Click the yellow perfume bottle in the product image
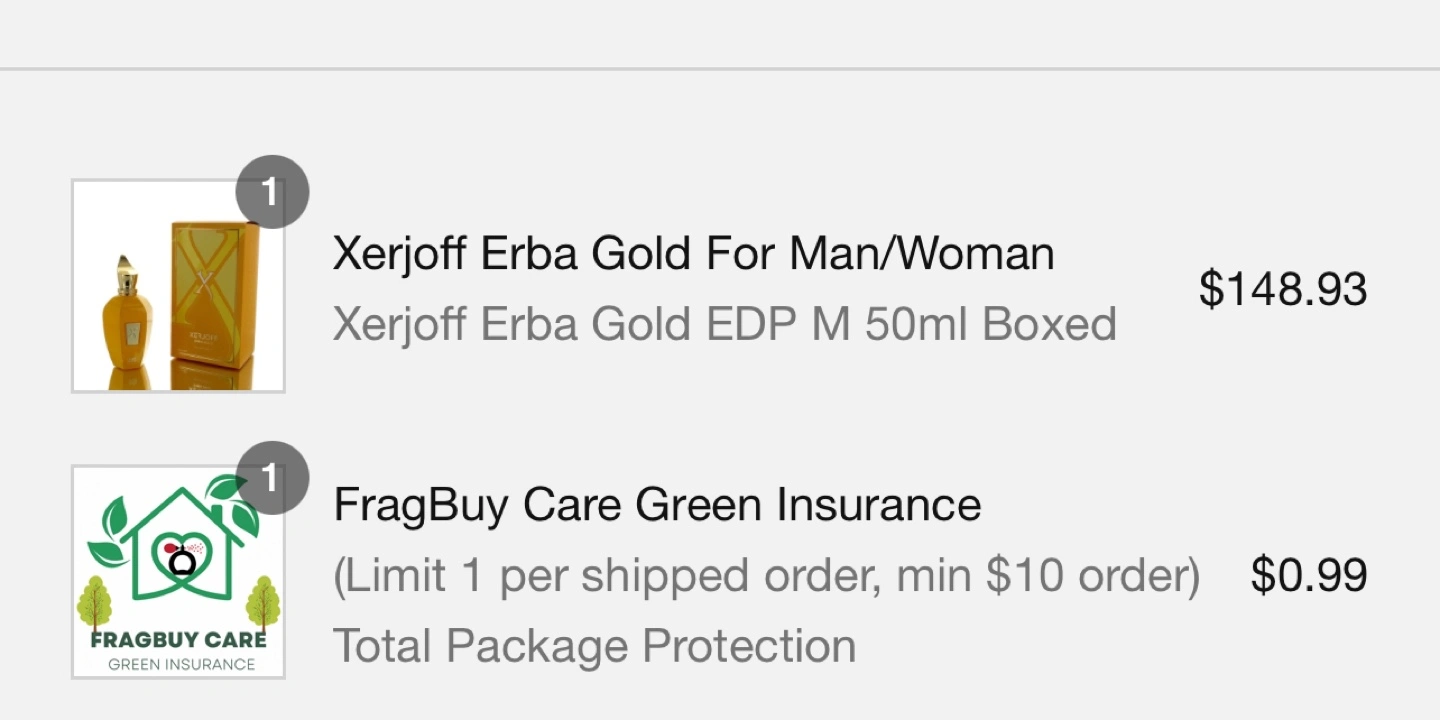The height and width of the screenshot is (720, 1440). tap(127, 322)
